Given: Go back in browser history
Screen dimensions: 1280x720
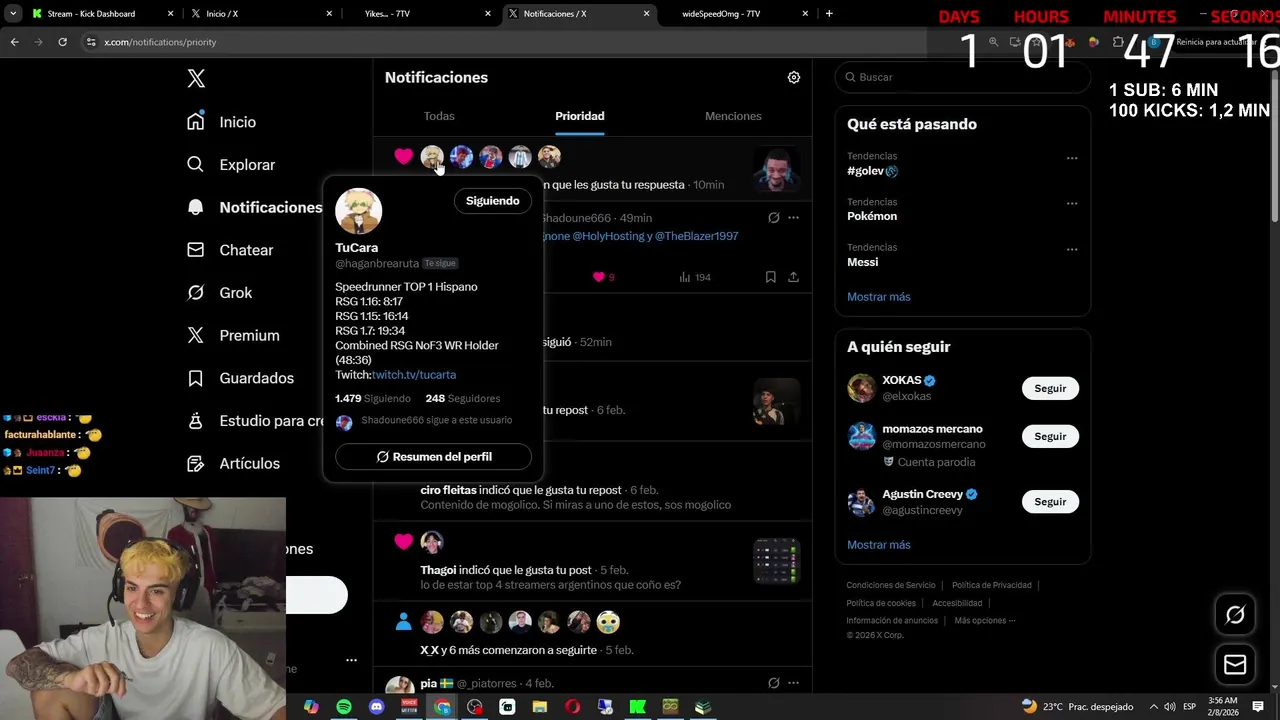Looking at the screenshot, I should tap(14, 42).
